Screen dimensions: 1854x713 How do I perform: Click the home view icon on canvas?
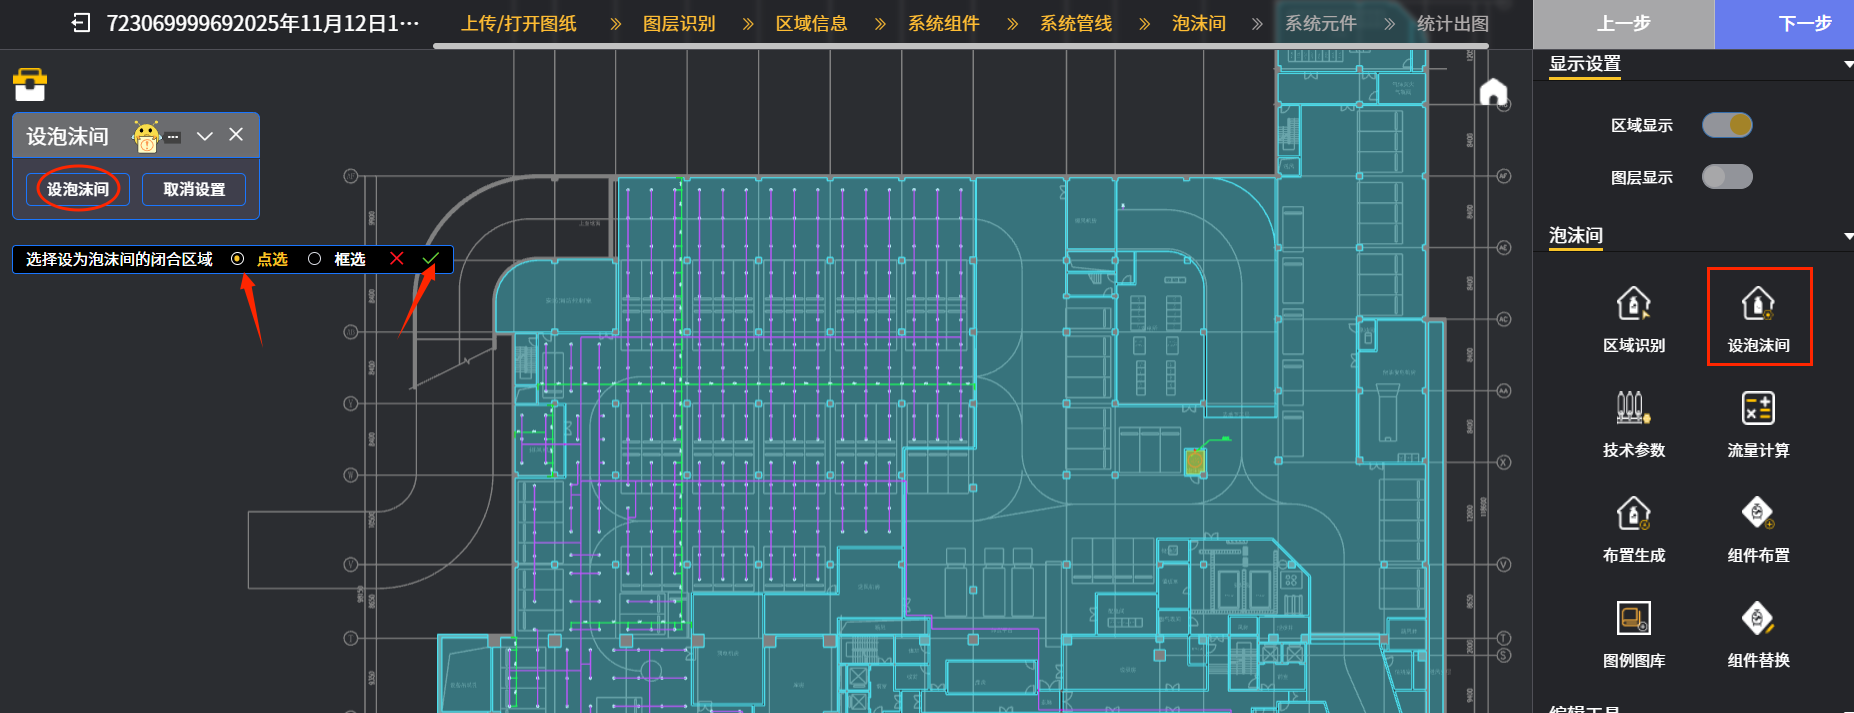pos(1493,93)
